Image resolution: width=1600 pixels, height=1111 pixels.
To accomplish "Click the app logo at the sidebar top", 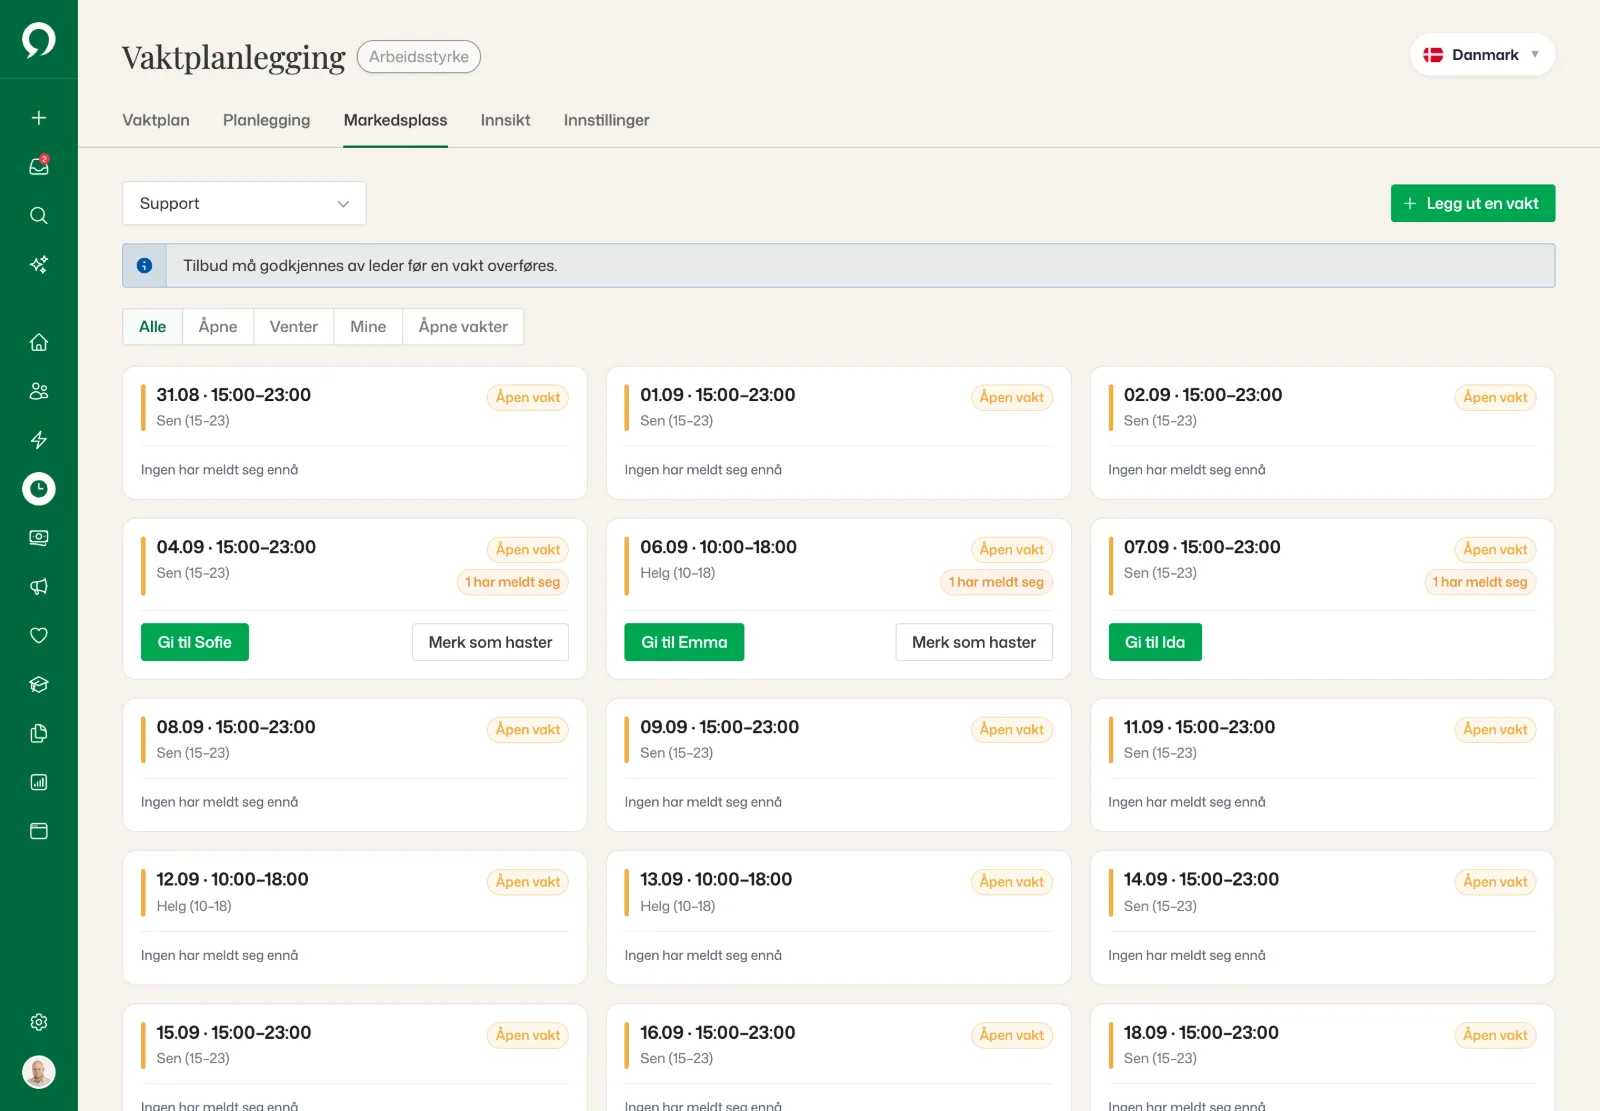I will click(39, 40).
